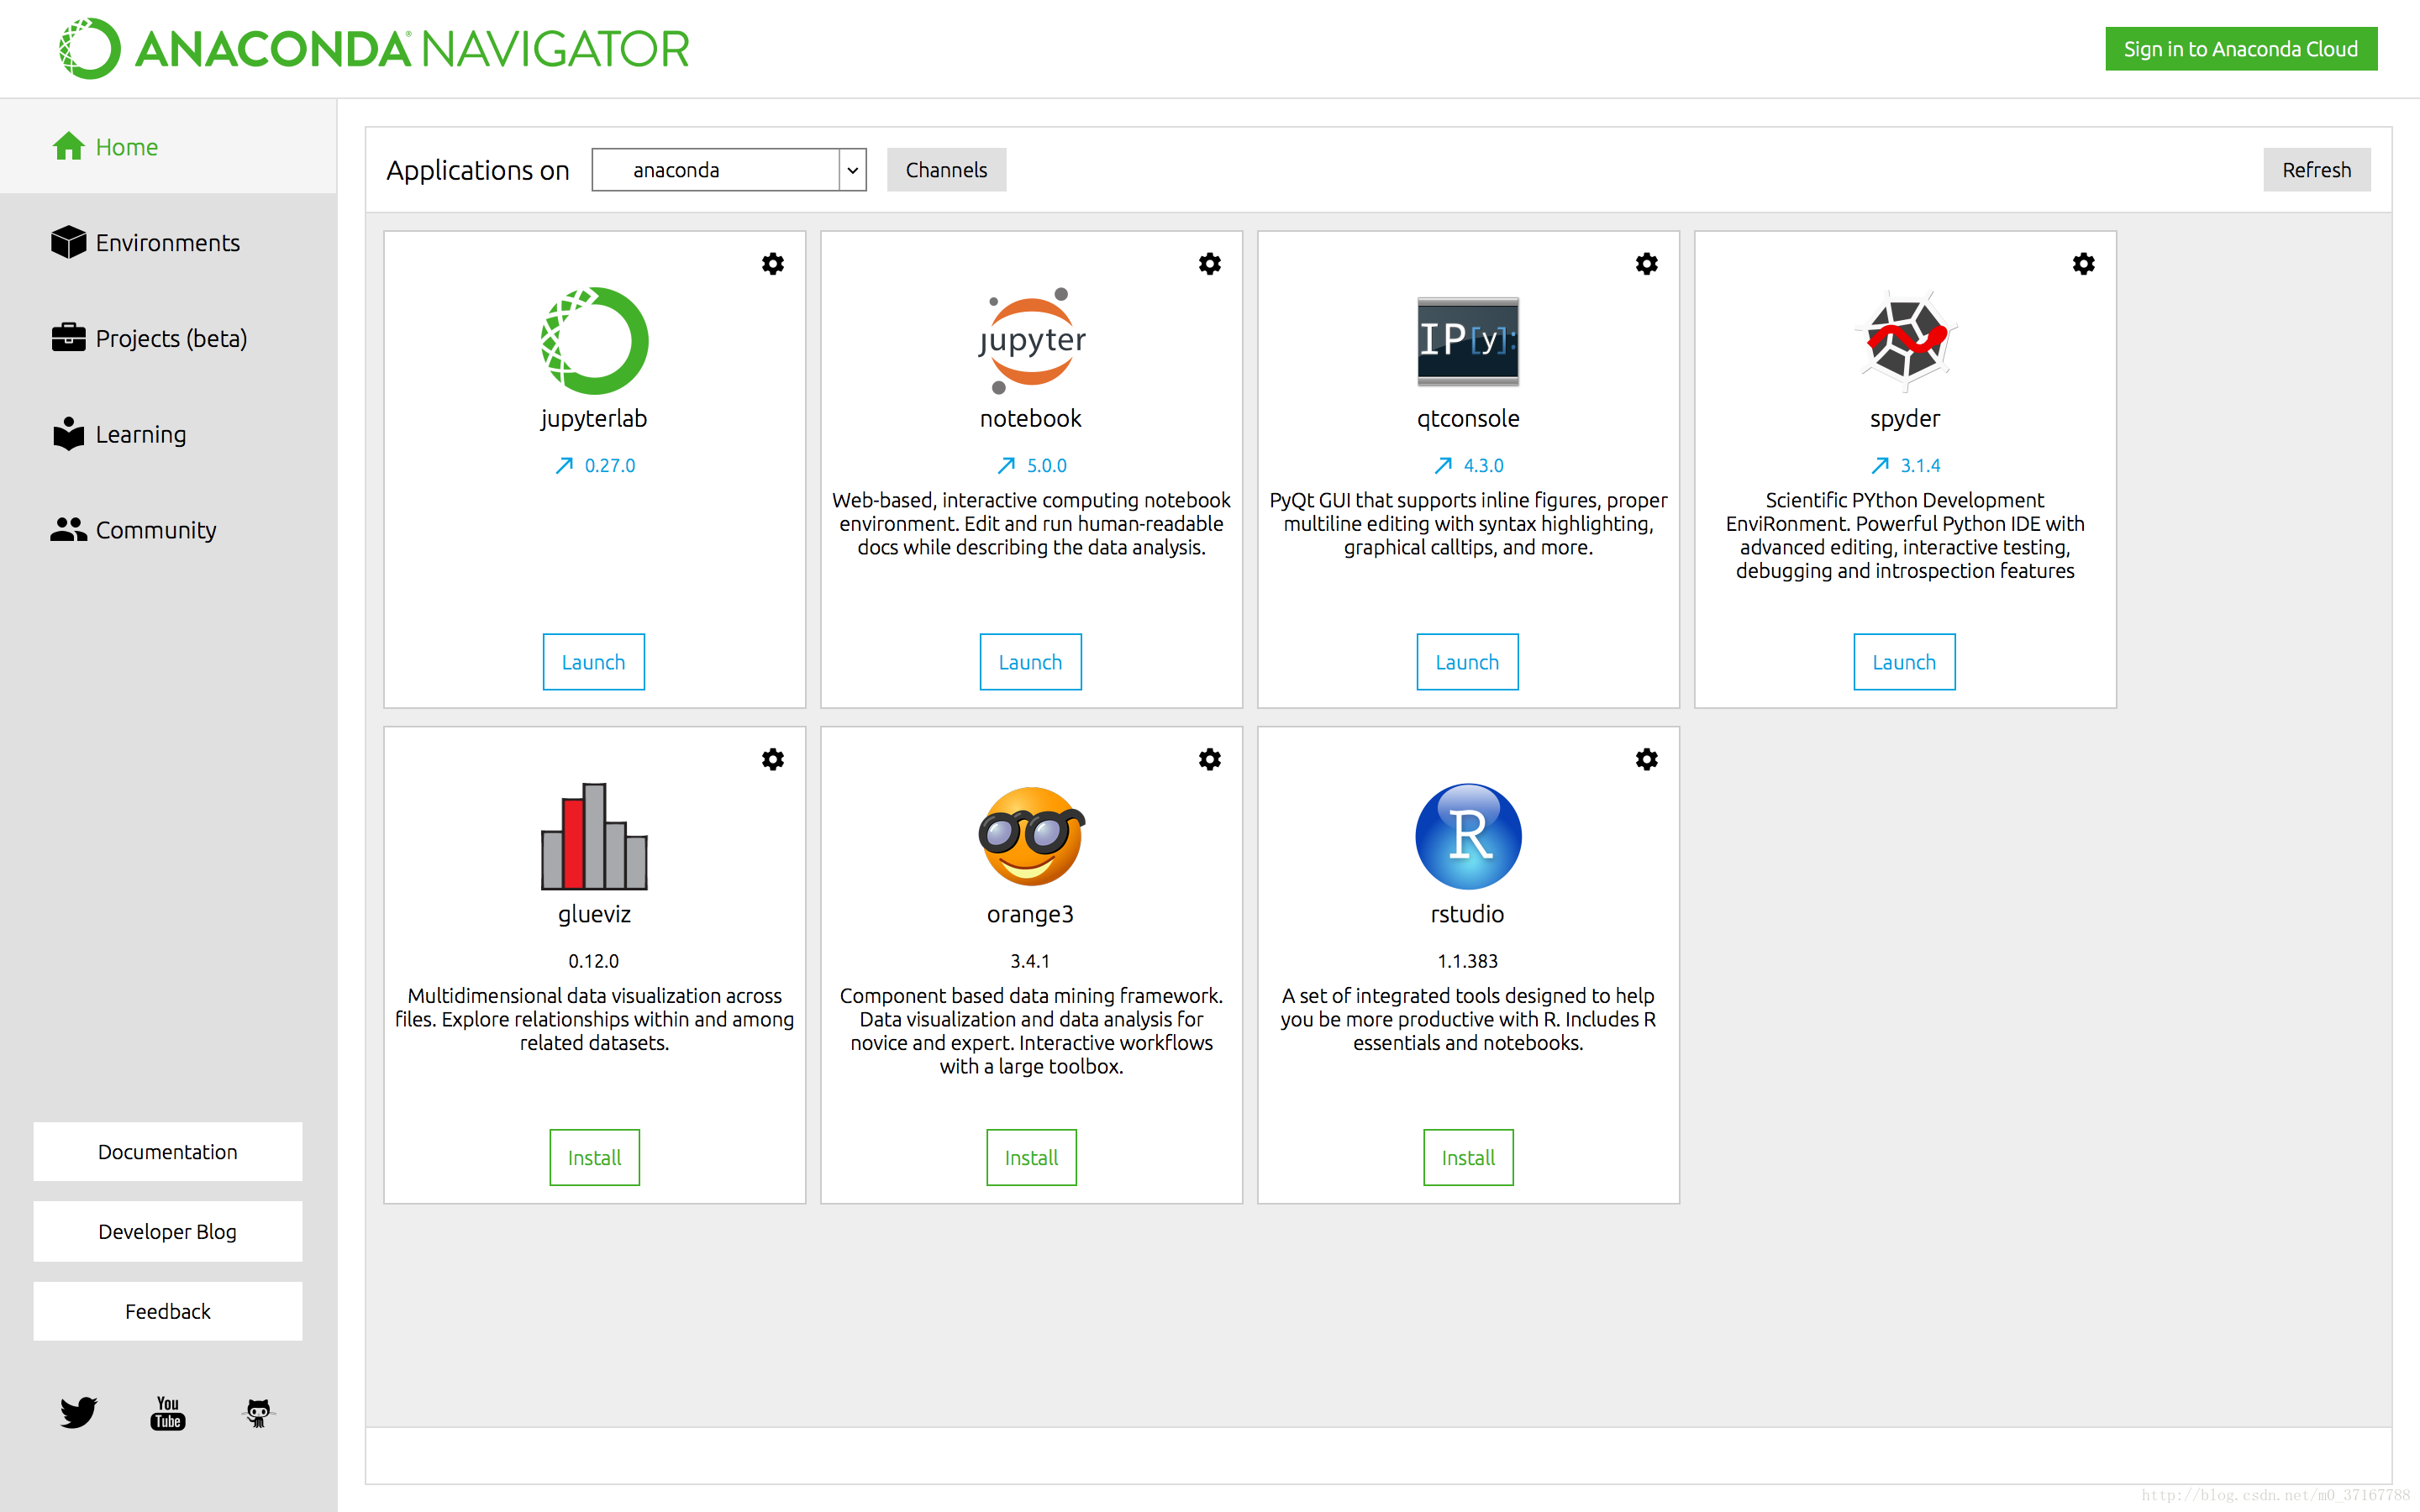Install orange3
The height and width of the screenshot is (1512, 2420).
[1032, 1157]
